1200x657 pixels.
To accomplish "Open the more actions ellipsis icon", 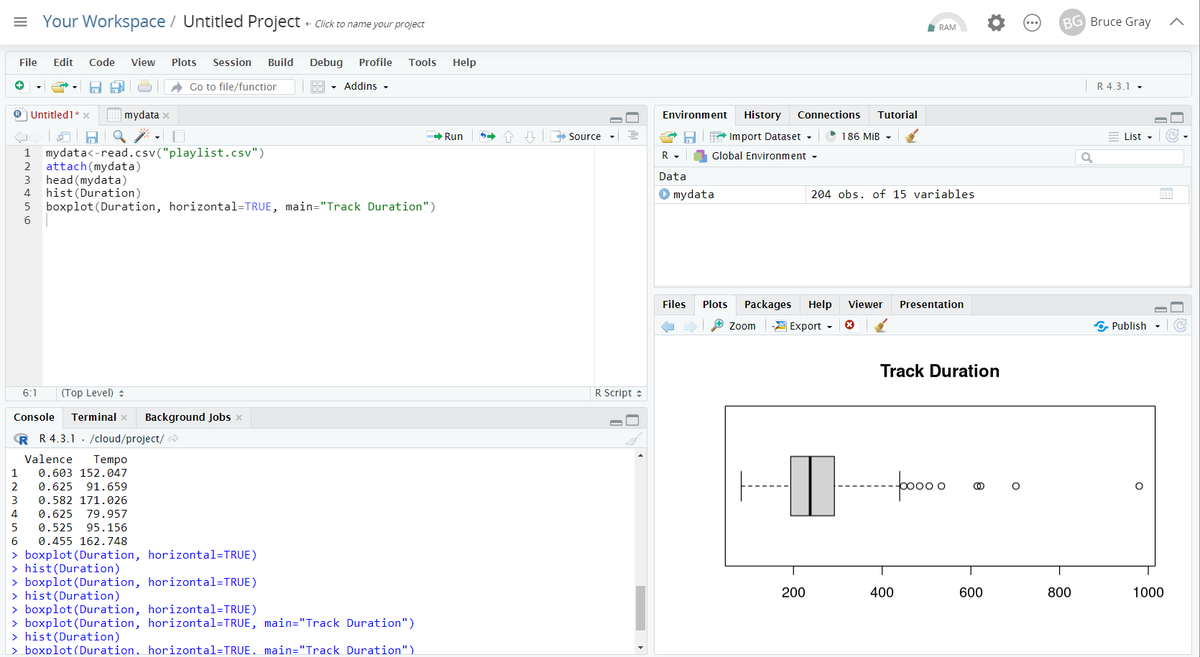I will (1032, 22).
